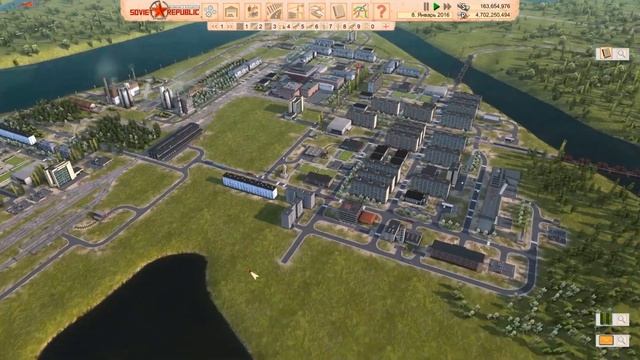Select quick bar slot 9
640x360 pixels.
tap(355, 27)
